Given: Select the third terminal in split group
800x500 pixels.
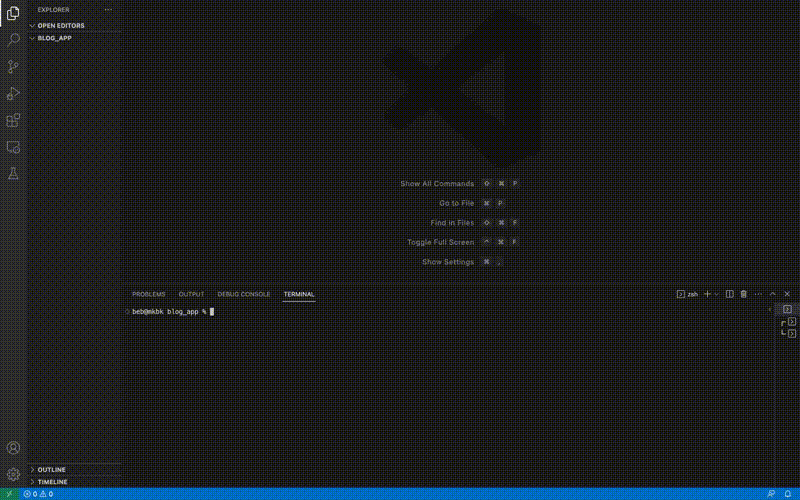Looking at the screenshot, I should point(791,334).
